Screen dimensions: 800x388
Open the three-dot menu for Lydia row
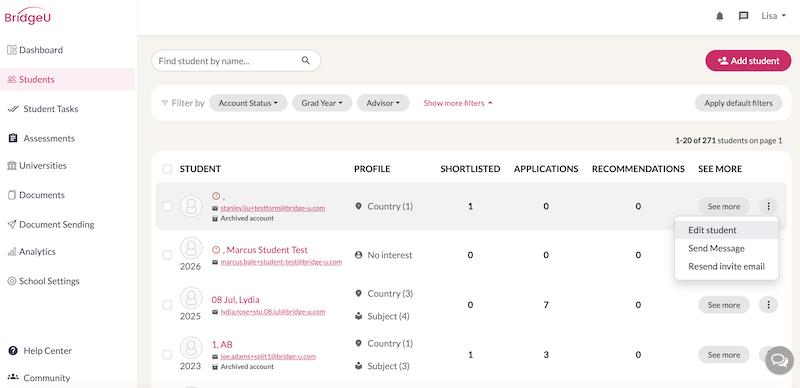click(768, 305)
